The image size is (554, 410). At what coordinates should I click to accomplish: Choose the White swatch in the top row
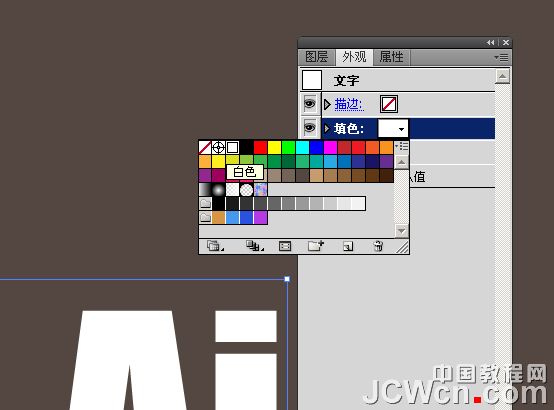[x=232, y=147]
